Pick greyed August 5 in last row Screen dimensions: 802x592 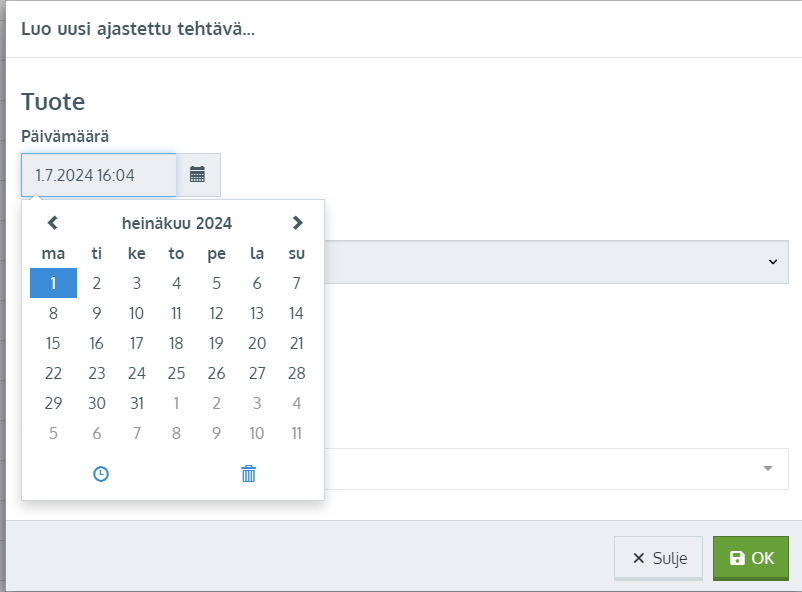pos(53,434)
